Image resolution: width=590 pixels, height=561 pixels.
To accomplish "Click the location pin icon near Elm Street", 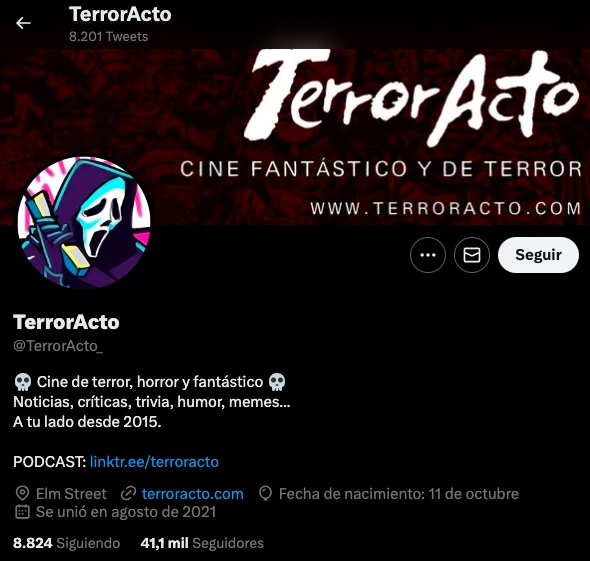I will point(22,493).
